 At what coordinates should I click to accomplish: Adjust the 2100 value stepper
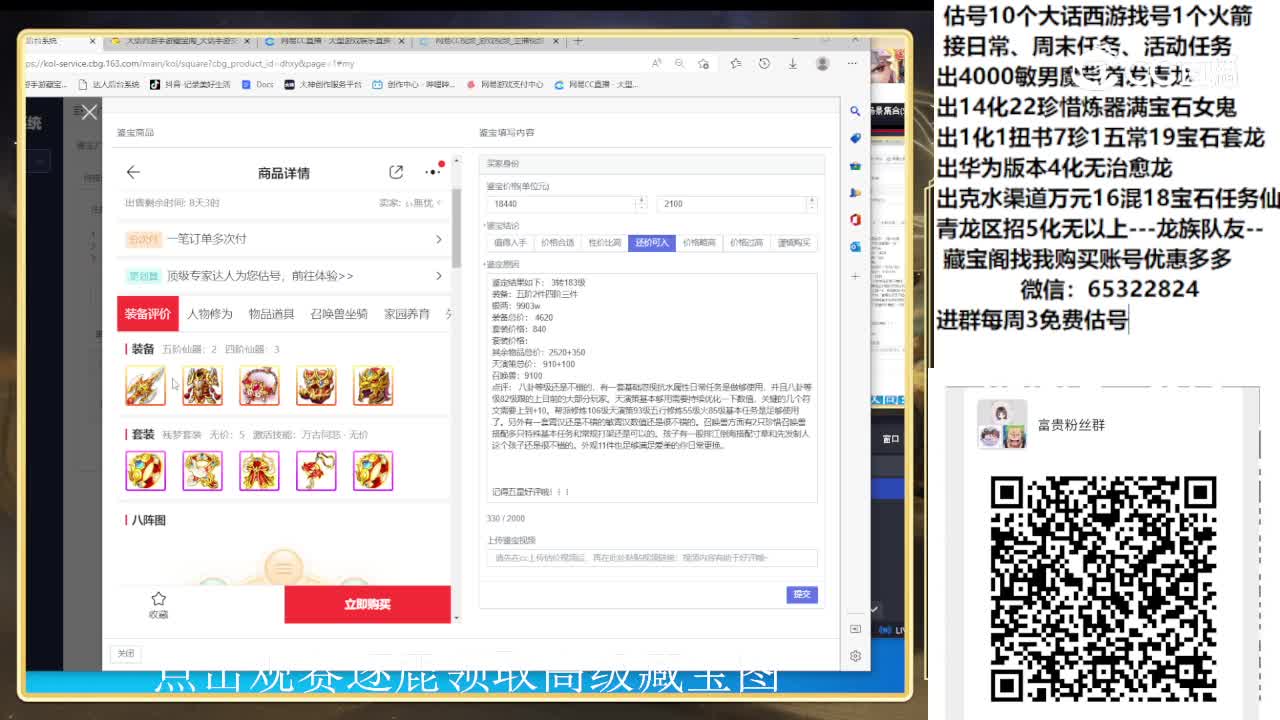coord(811,203)
